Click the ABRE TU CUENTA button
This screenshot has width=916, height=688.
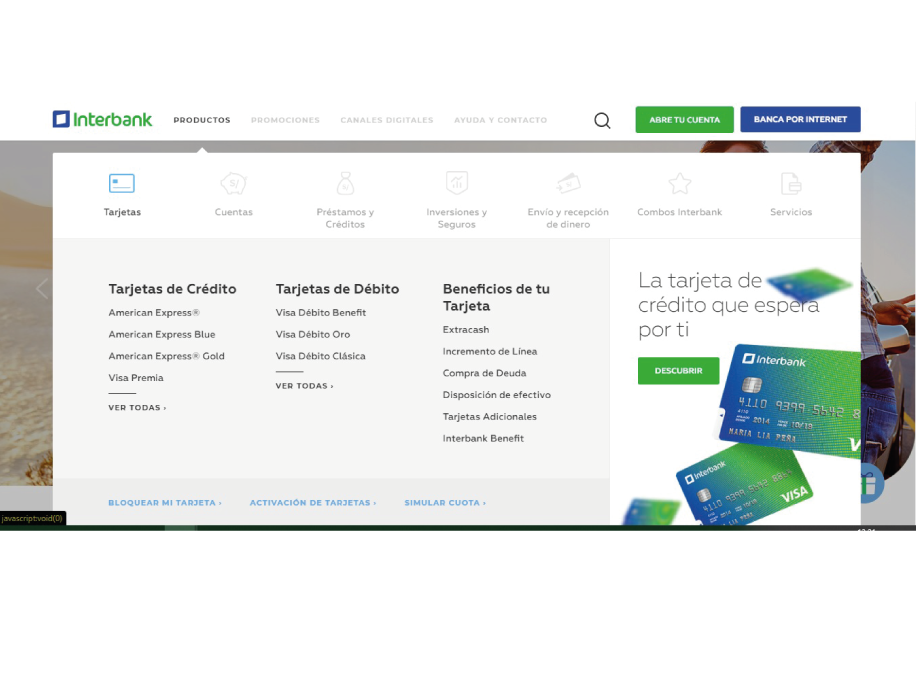tap(684, 119)
